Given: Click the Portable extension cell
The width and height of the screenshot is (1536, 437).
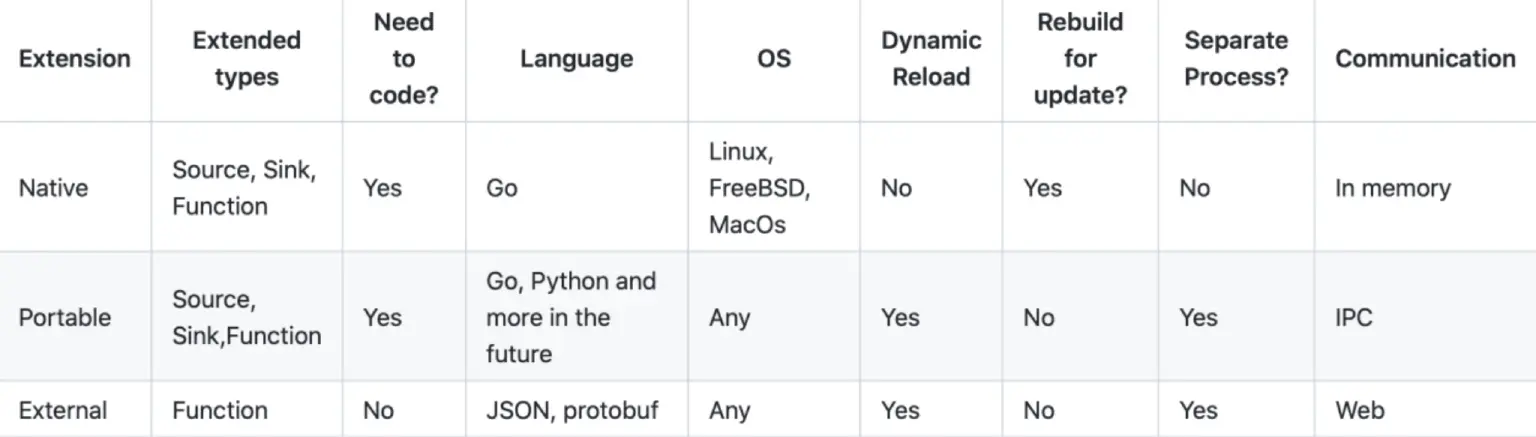Looking at the screenshot, I should click(65, 318).
